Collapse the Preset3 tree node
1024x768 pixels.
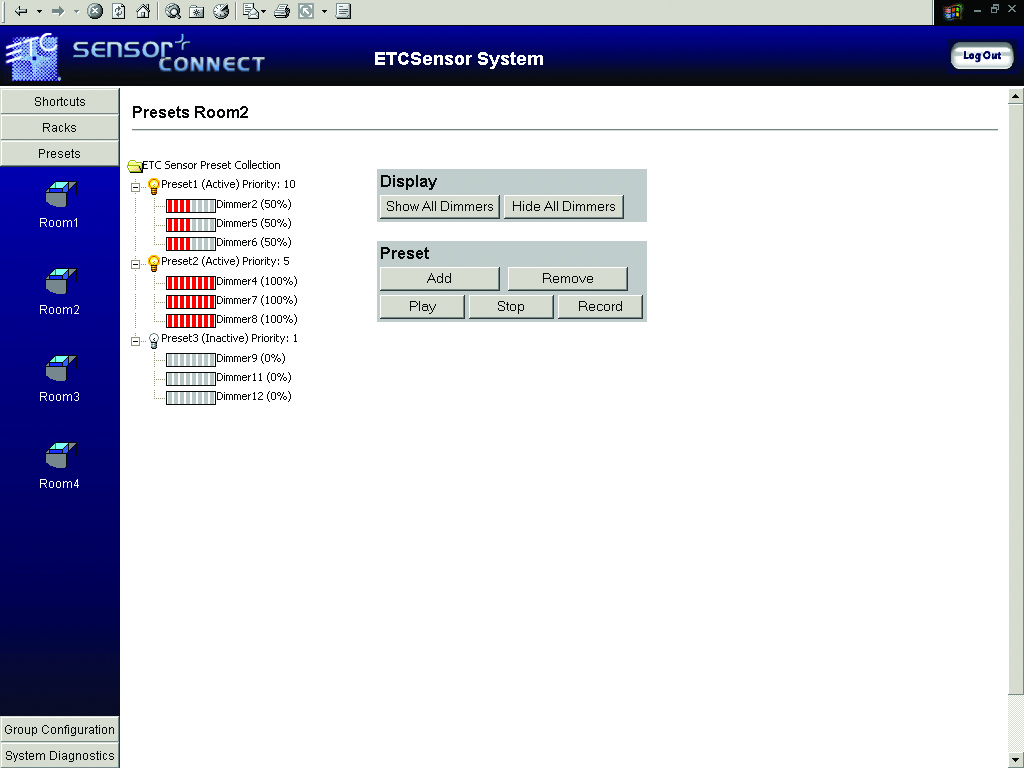135,341
